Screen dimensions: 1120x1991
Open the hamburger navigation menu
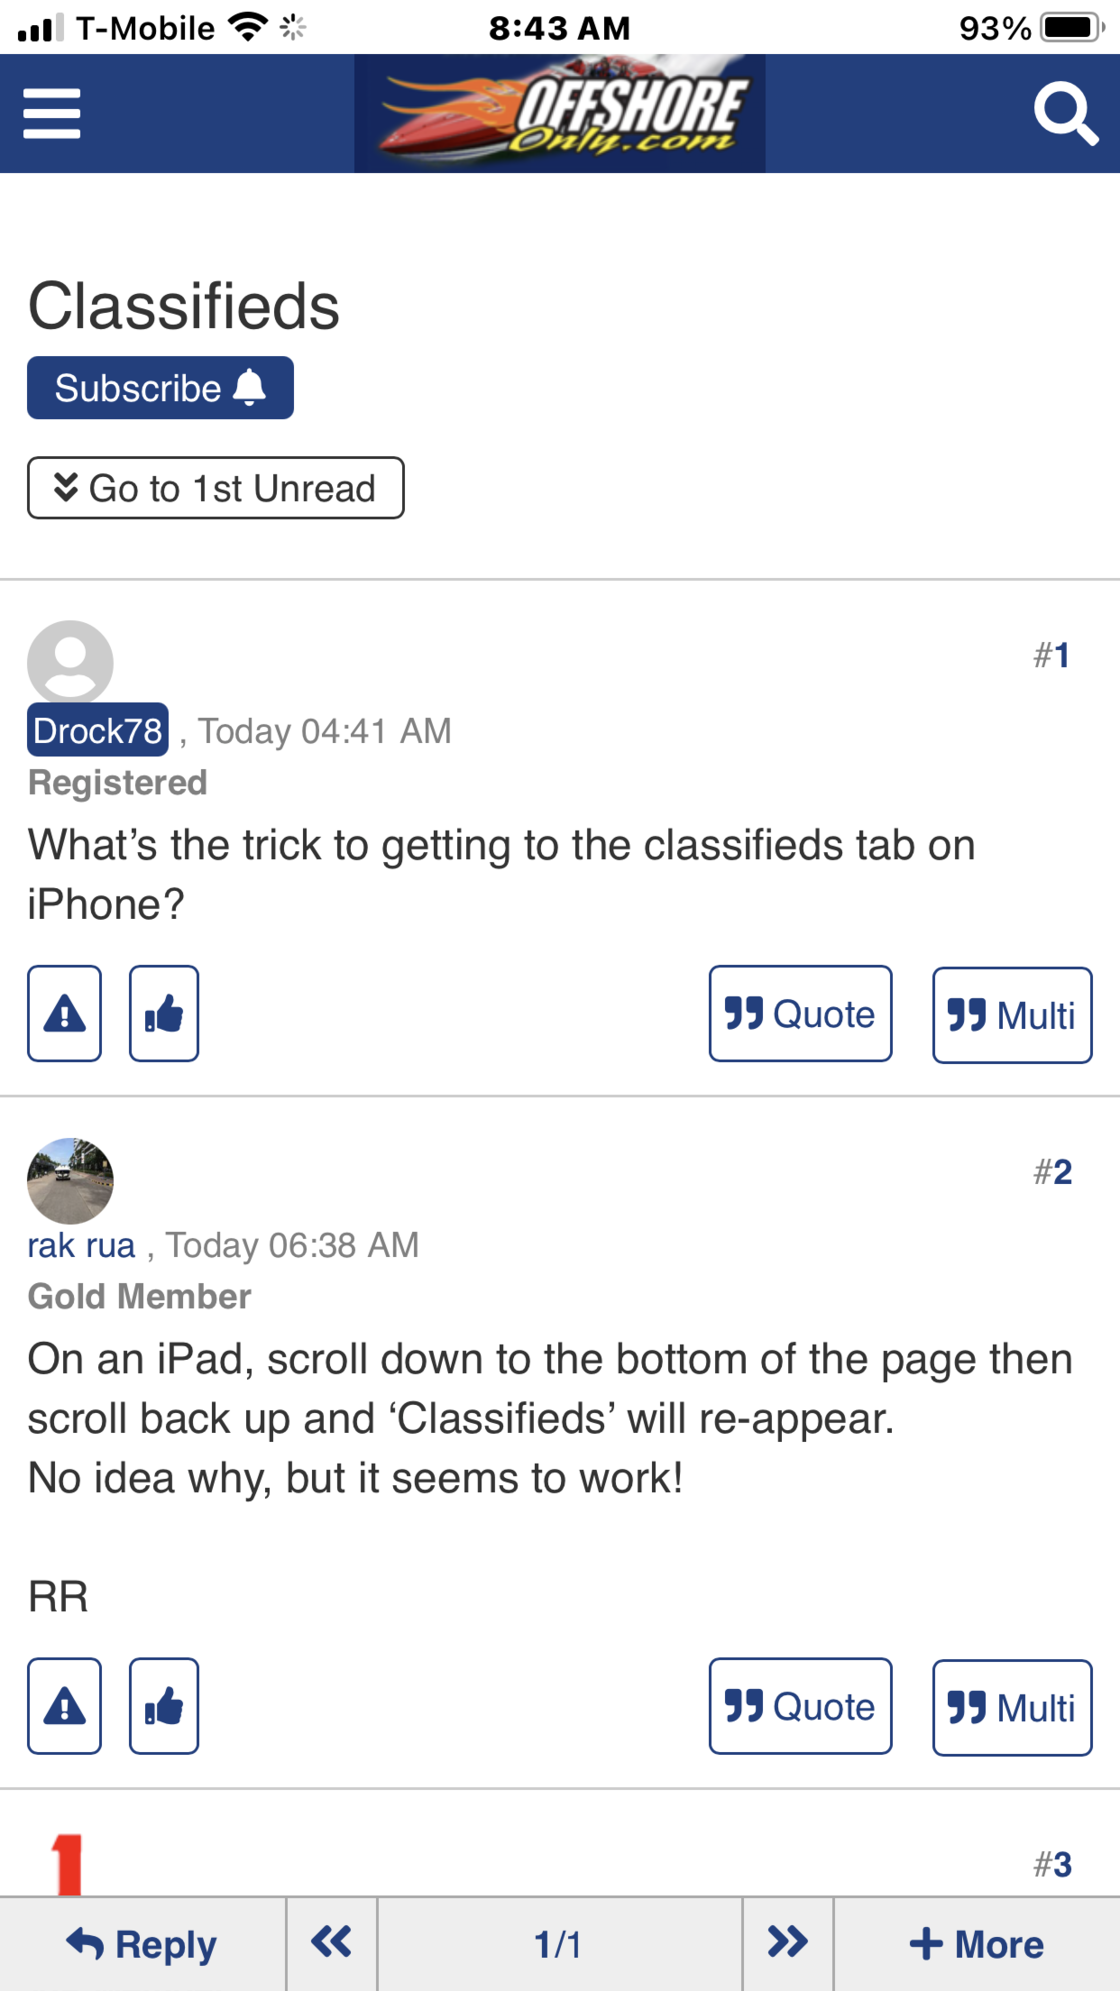coord(52,113)
